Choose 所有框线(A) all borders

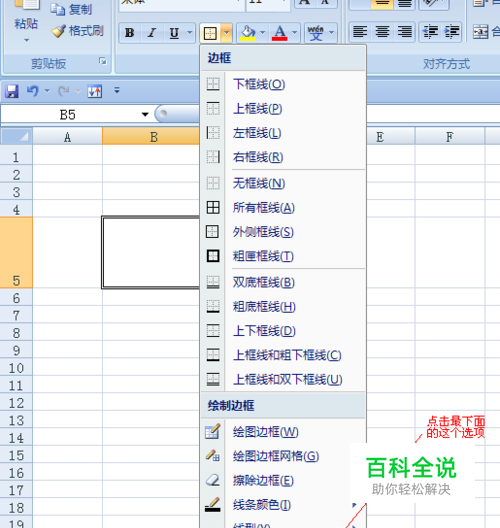tap(283, 207)
